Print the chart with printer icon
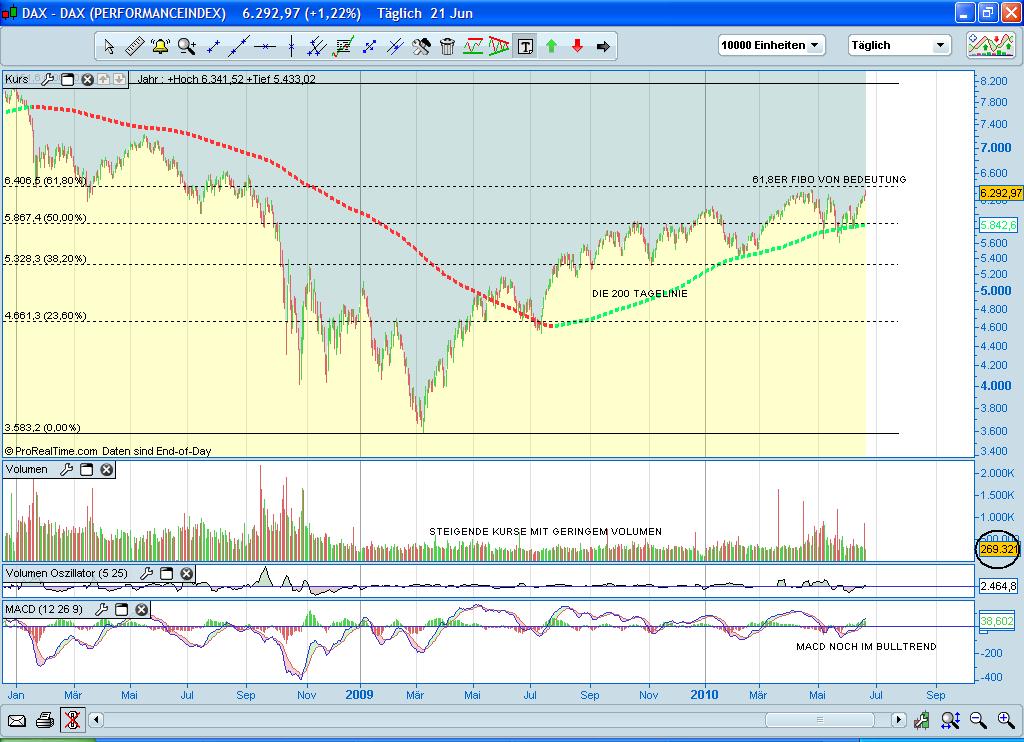The width and height of the screenshot is (1024, 742). (44, 720)
